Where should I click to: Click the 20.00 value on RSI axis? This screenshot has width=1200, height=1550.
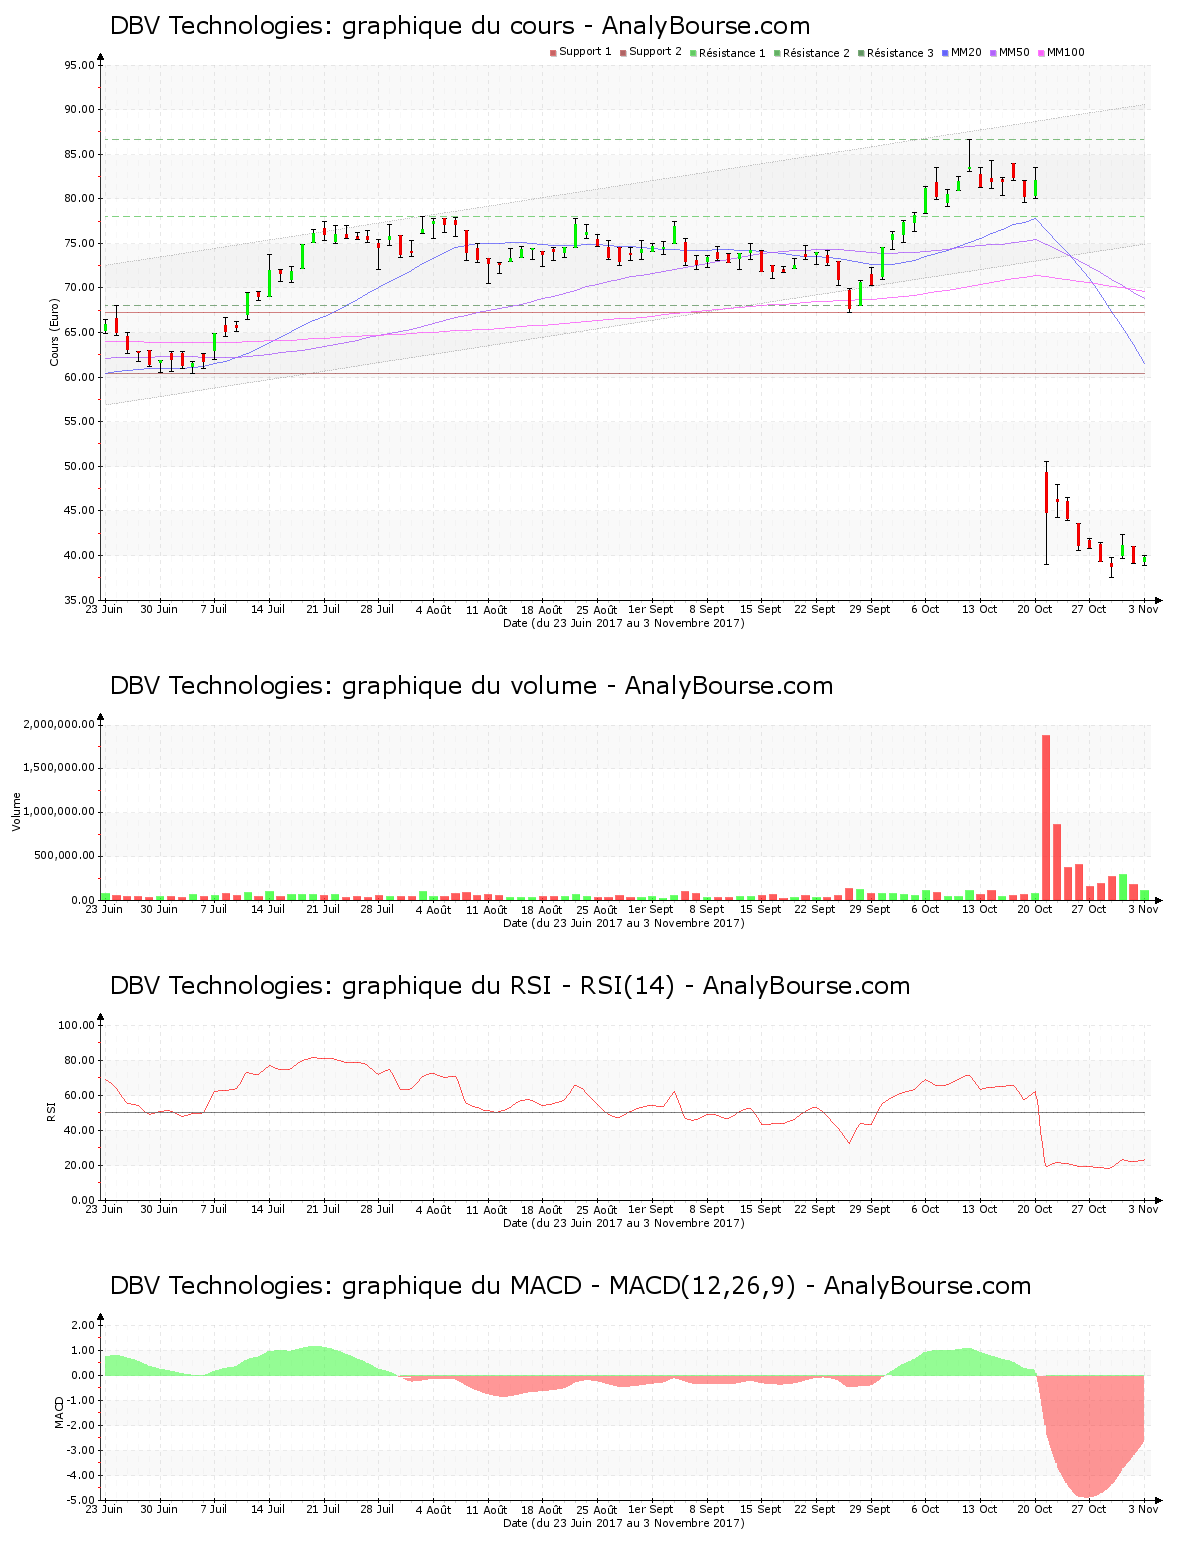pos(79,1165)
